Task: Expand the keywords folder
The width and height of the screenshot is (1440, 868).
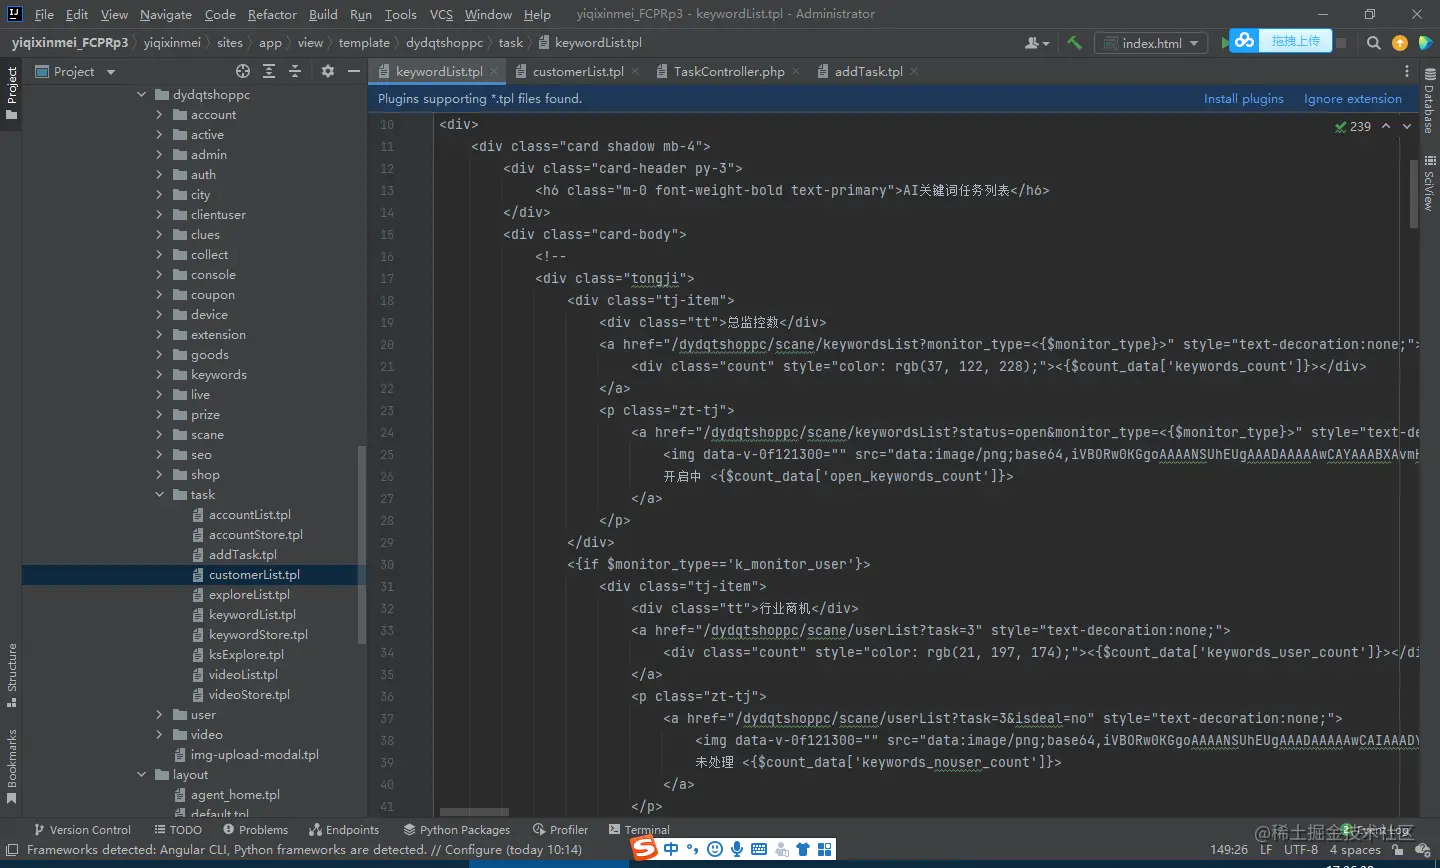Action: click(x=159, y=375)
